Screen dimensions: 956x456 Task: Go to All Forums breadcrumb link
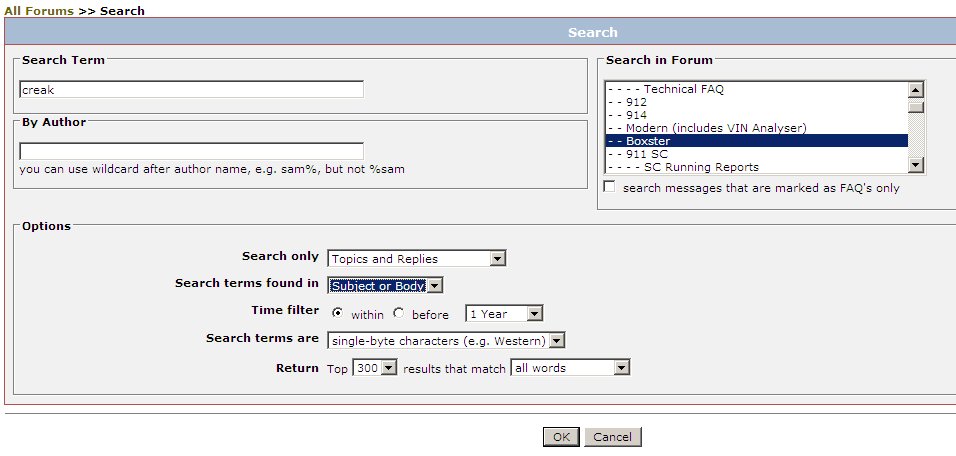point(39,11)
